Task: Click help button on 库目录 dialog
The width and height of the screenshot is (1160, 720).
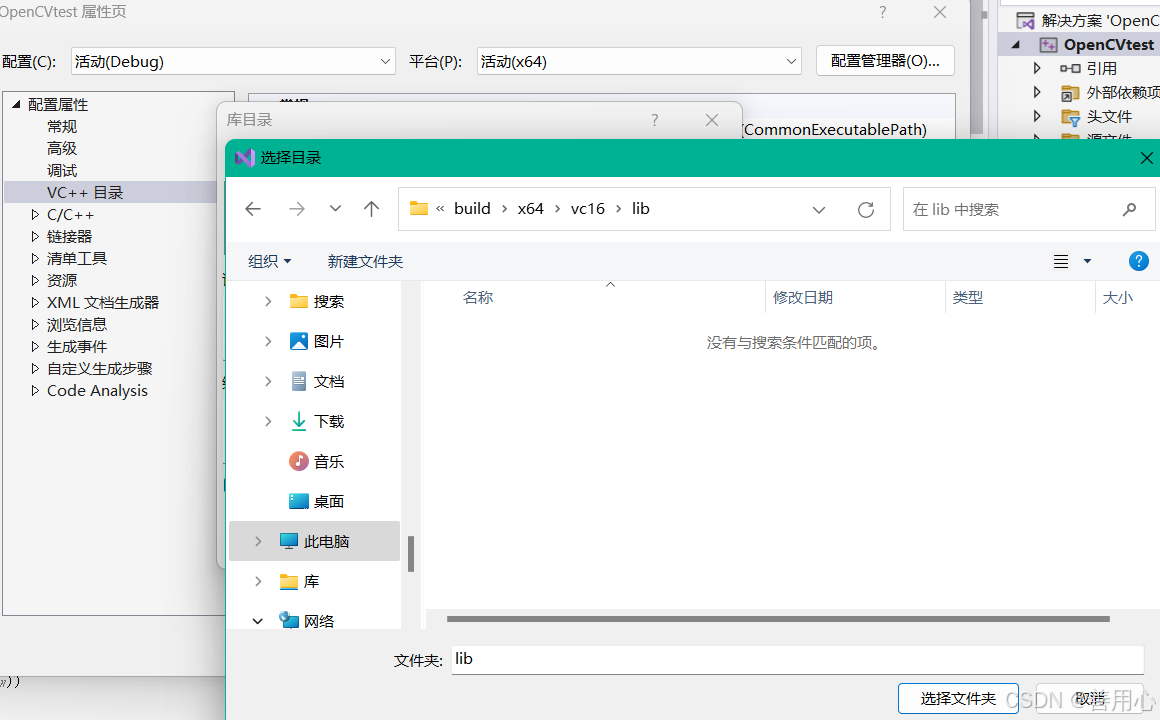Action: pos(655,120)
